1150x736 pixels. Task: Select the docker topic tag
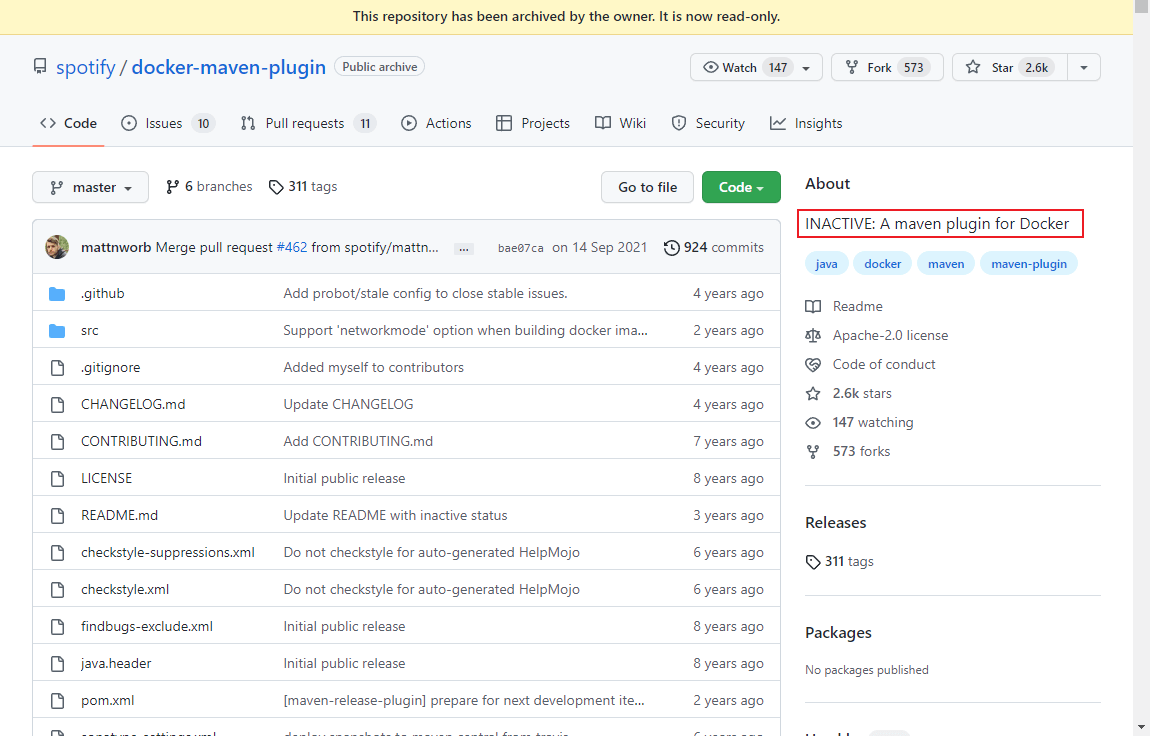[882, 264]
